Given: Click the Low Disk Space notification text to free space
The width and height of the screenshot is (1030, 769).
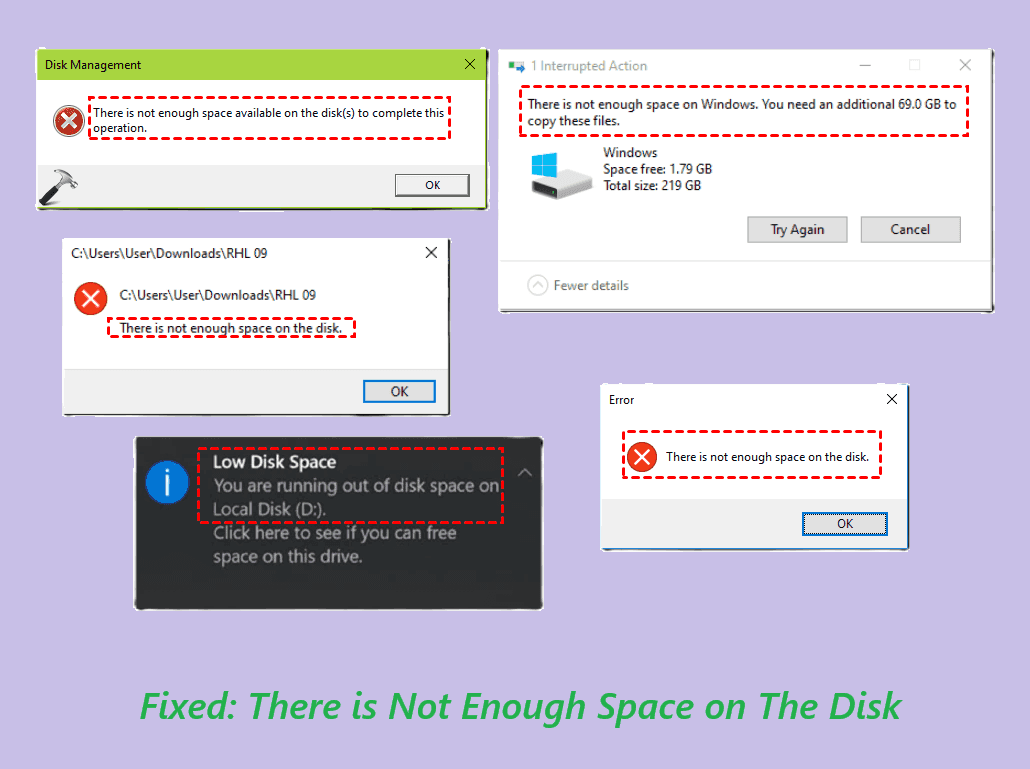Looking at the screenshot, I should [334, 544].
